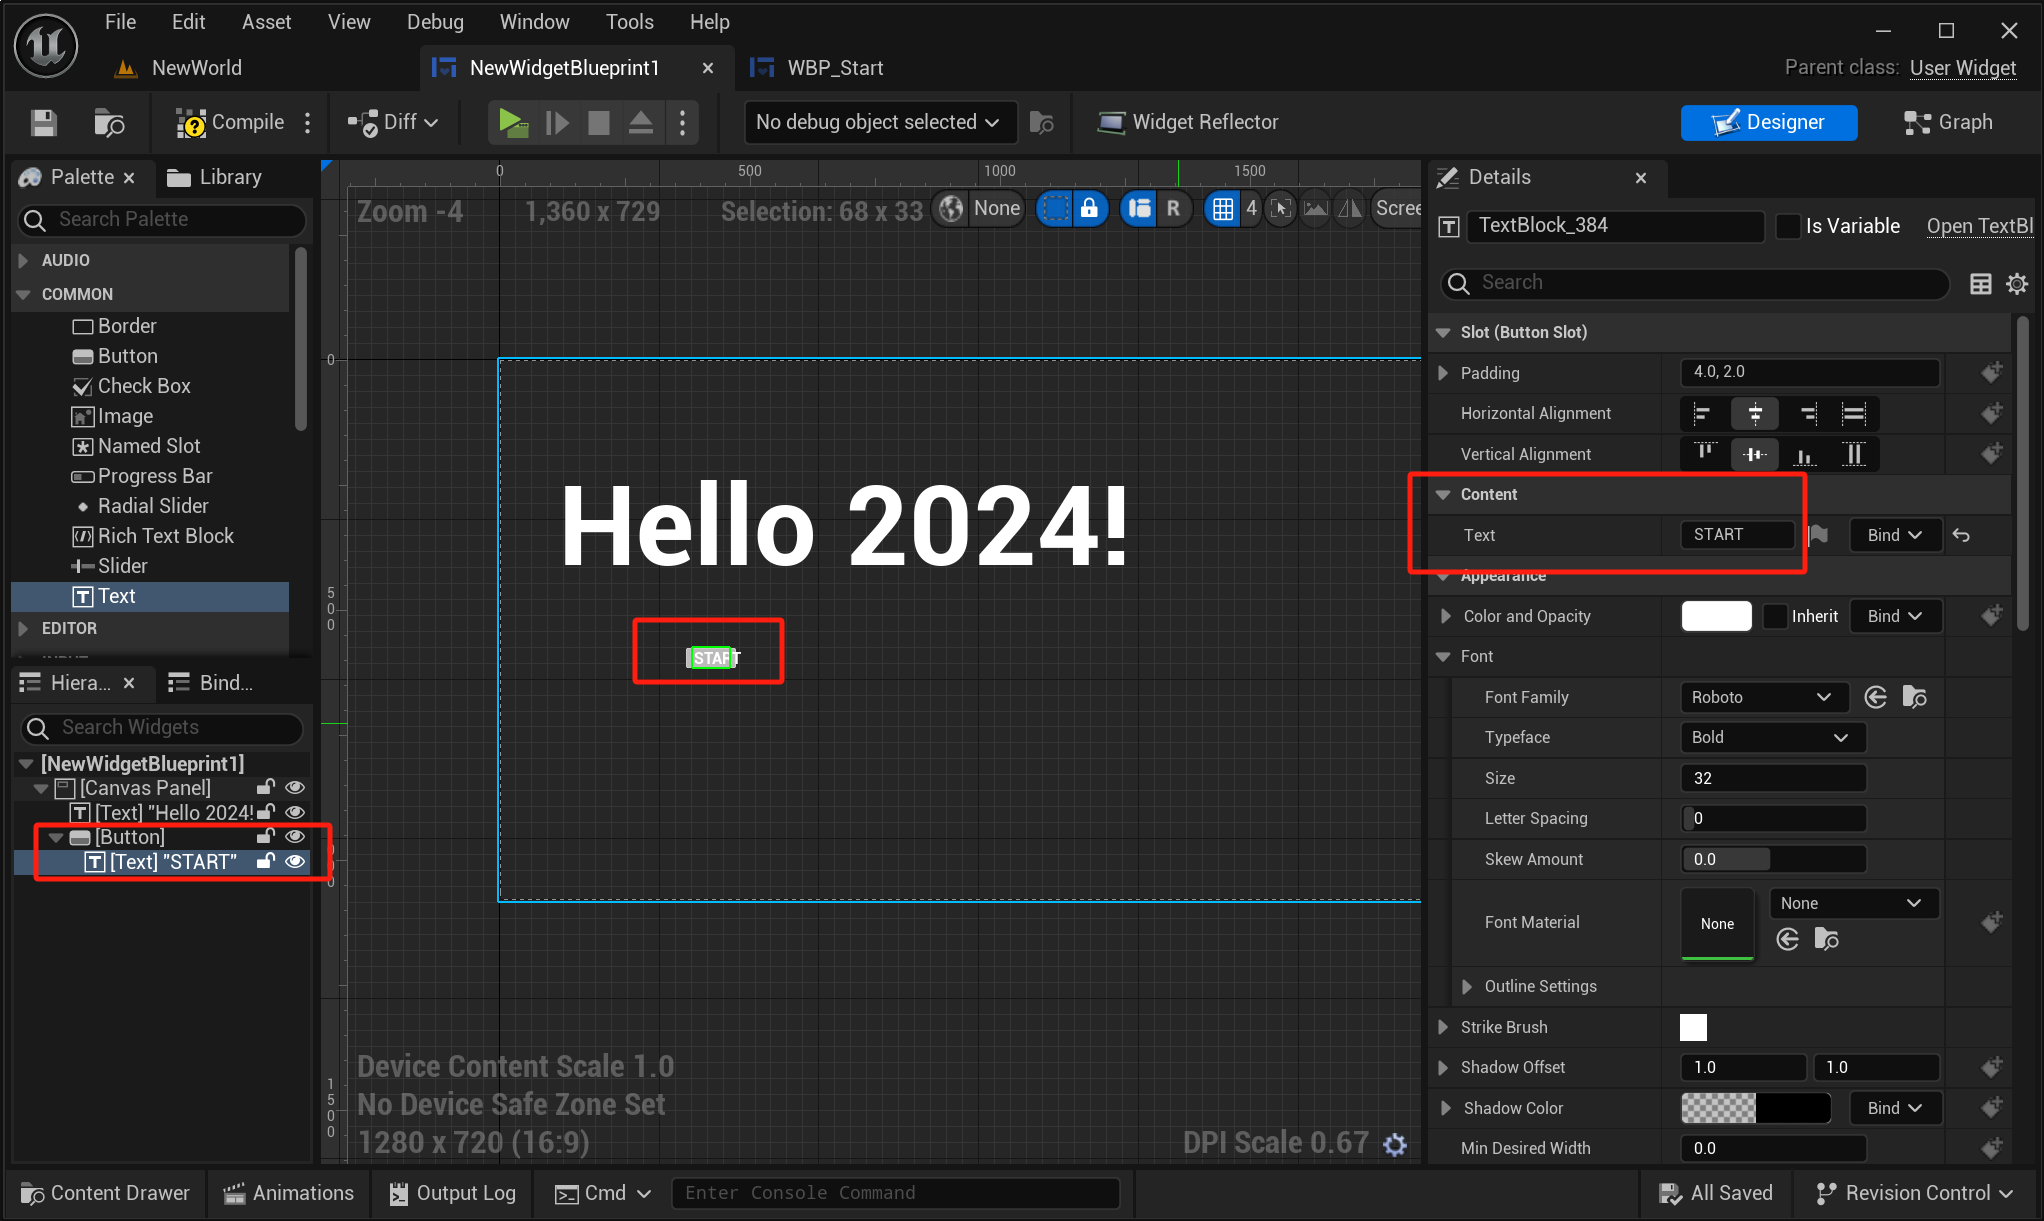Click the localization globe icon in viewport
The height and width of the screenshot is (1221, 2044).
coord(952,208)
